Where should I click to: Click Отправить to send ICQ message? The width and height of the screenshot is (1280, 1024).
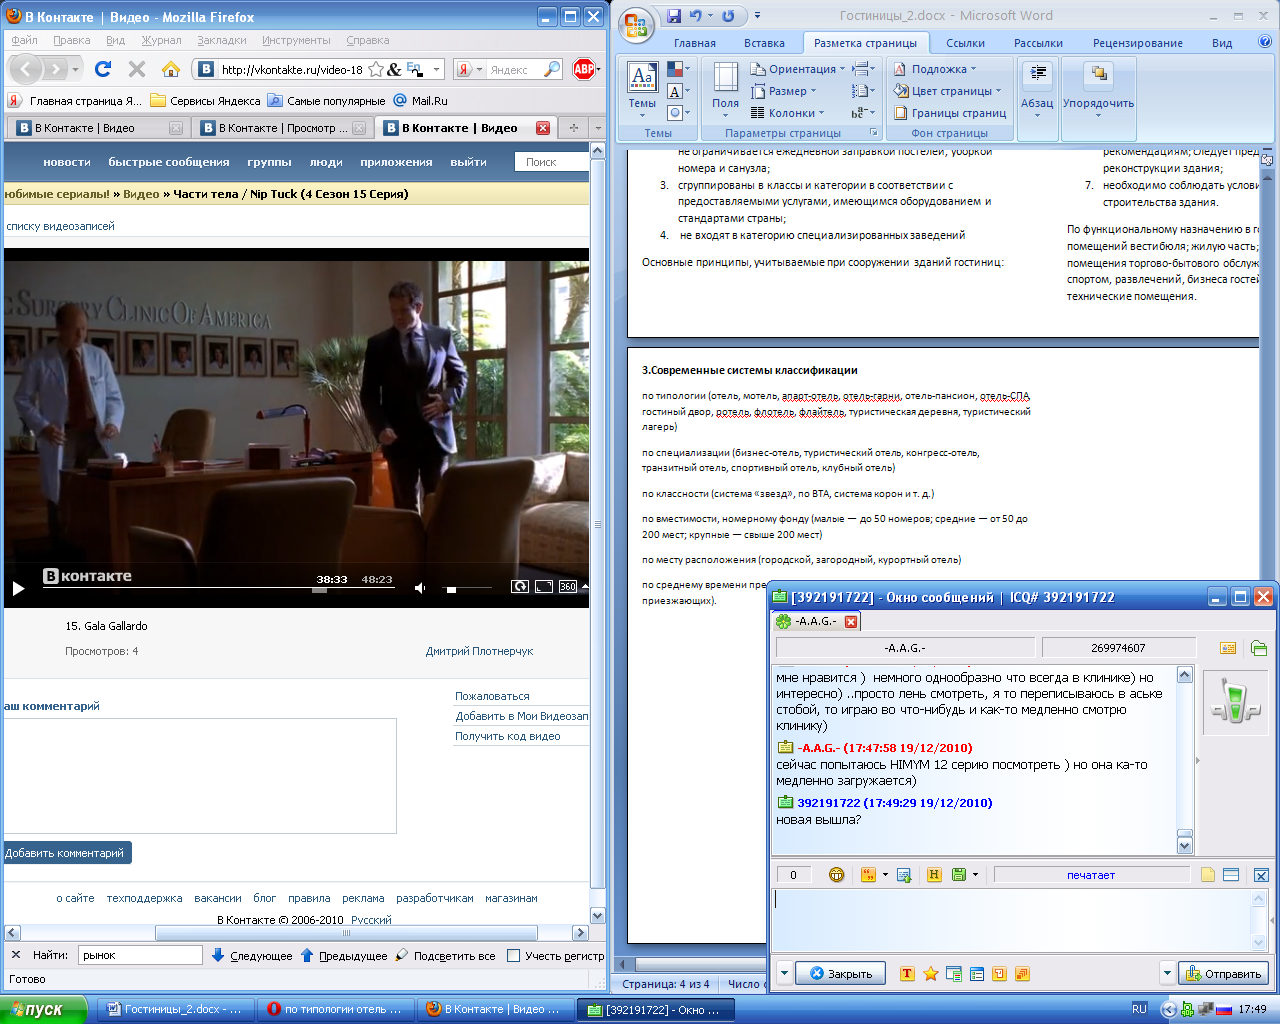(x=1225, y=974)
